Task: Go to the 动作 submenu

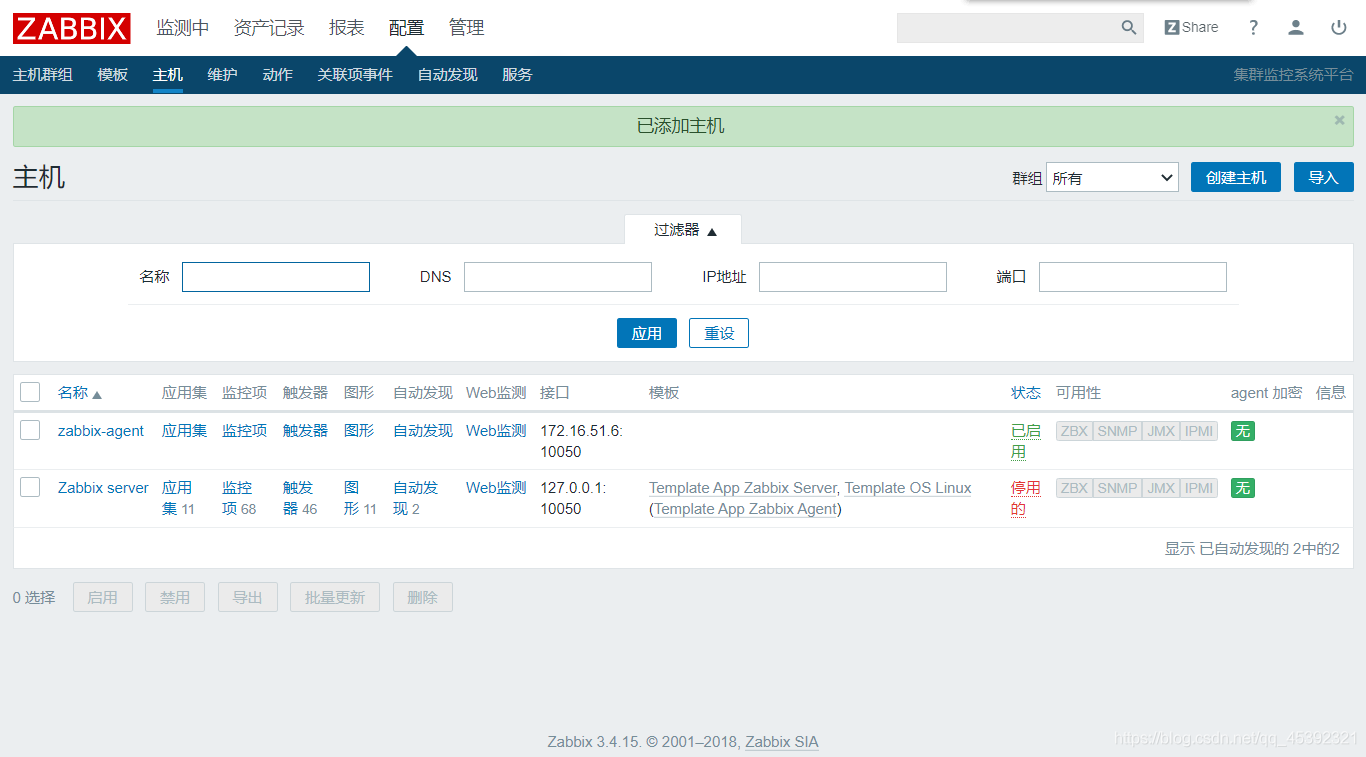Action: 278,75
